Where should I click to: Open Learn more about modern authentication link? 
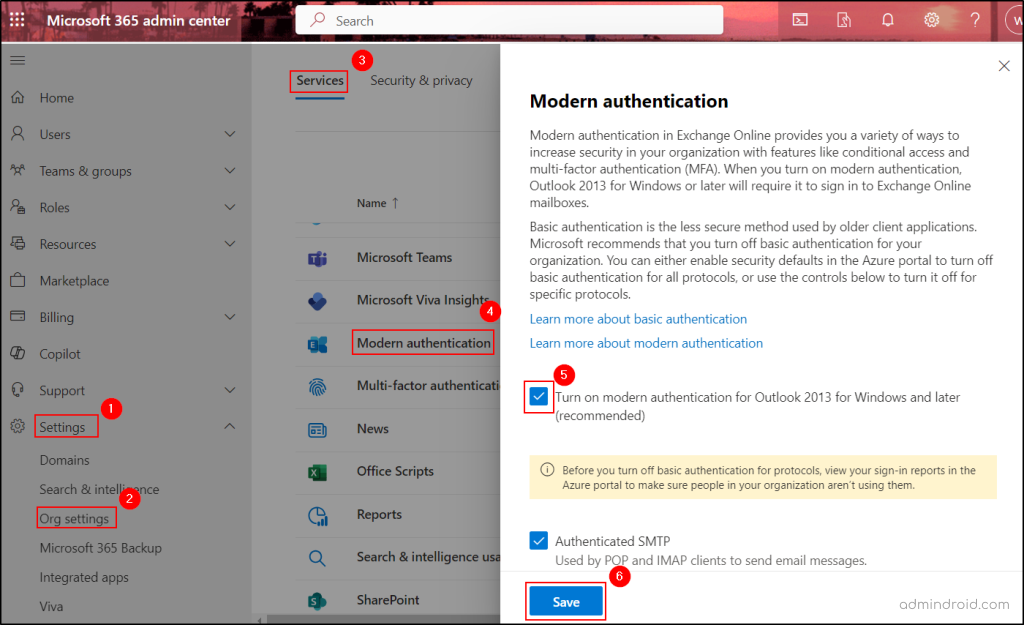pos(646,343)
